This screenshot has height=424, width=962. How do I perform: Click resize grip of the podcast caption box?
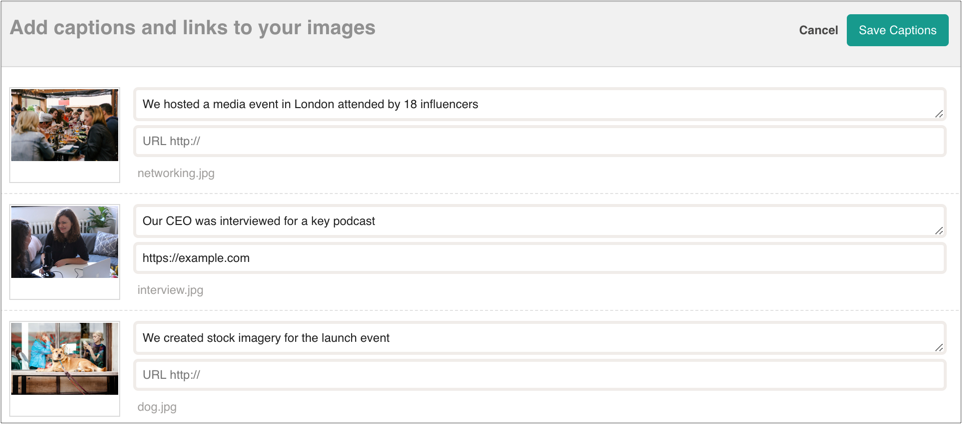[939, 230]
